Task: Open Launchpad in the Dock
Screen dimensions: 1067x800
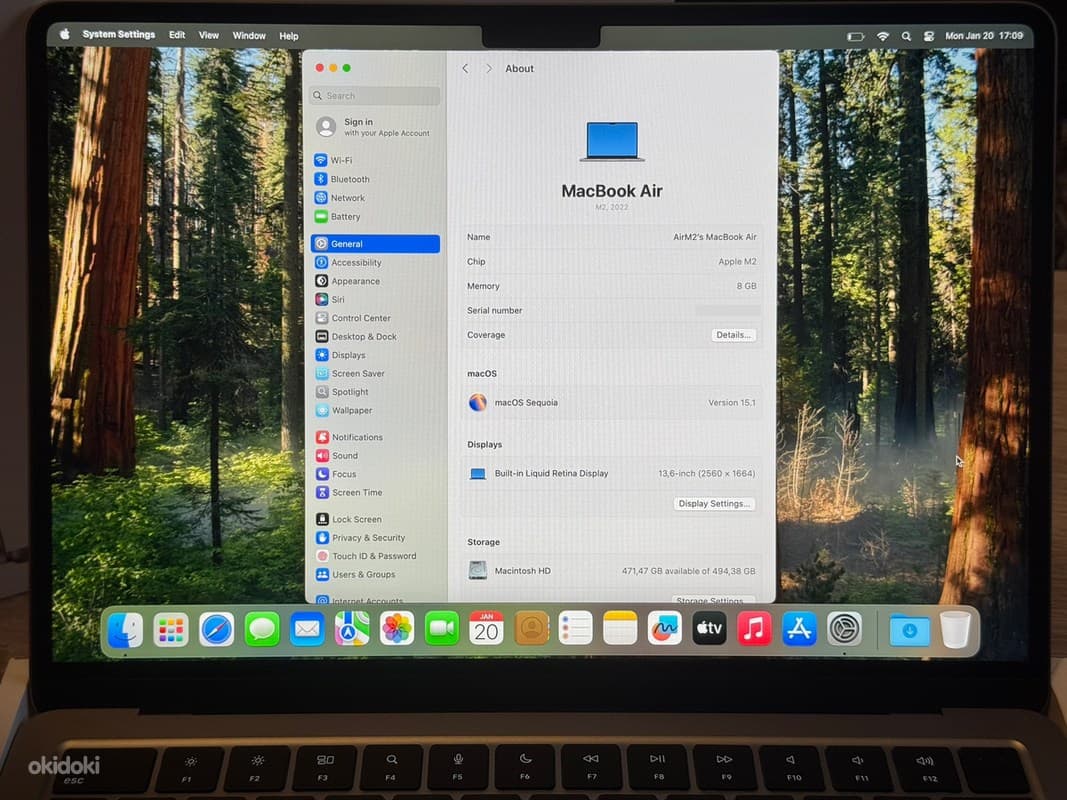Action: tap(171, 629)
